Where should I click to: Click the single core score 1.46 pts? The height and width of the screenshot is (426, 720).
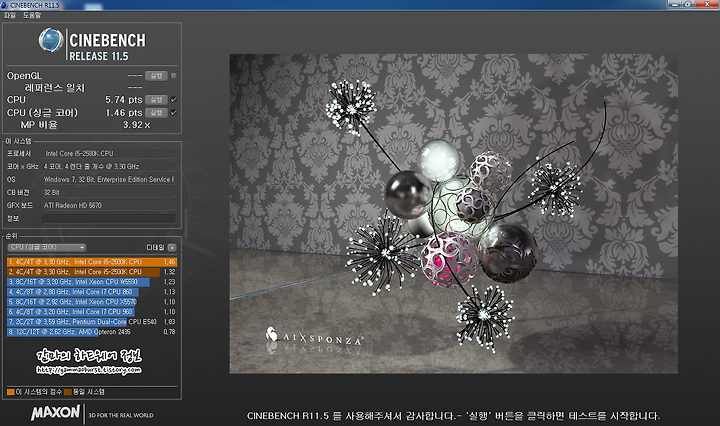click(124, 112)
